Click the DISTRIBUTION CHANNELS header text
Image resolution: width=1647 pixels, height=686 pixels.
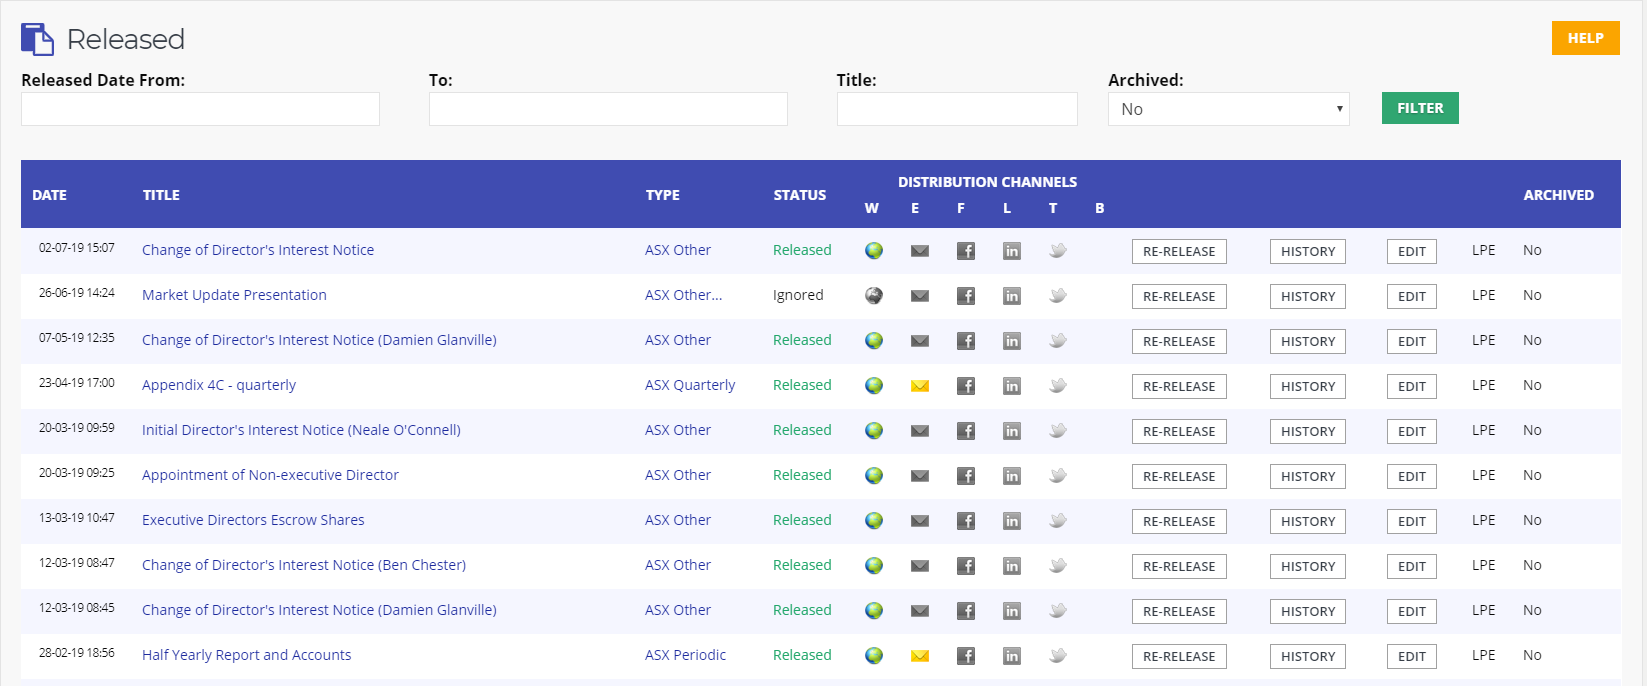(987, 182)
